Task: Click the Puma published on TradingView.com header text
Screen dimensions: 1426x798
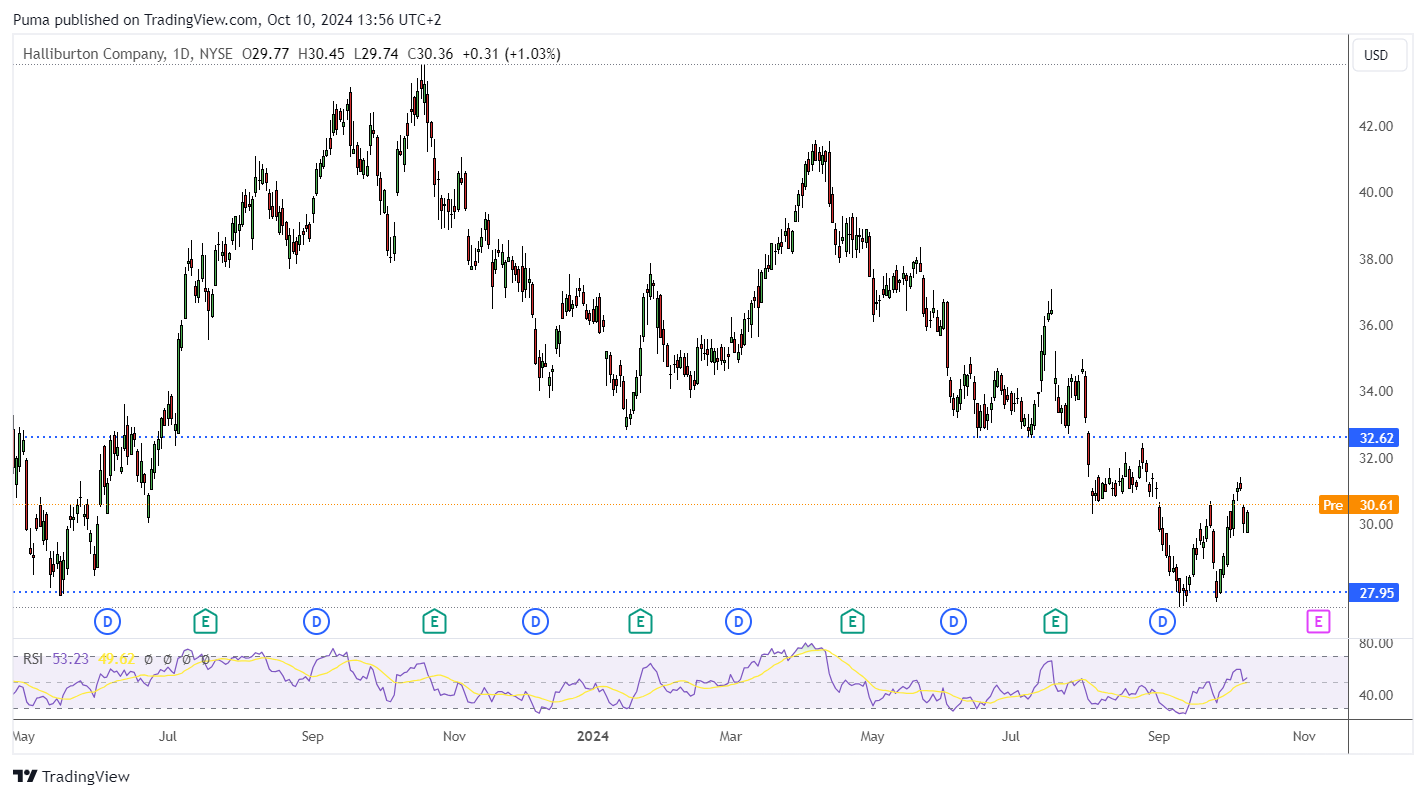Action: (227, 19)
